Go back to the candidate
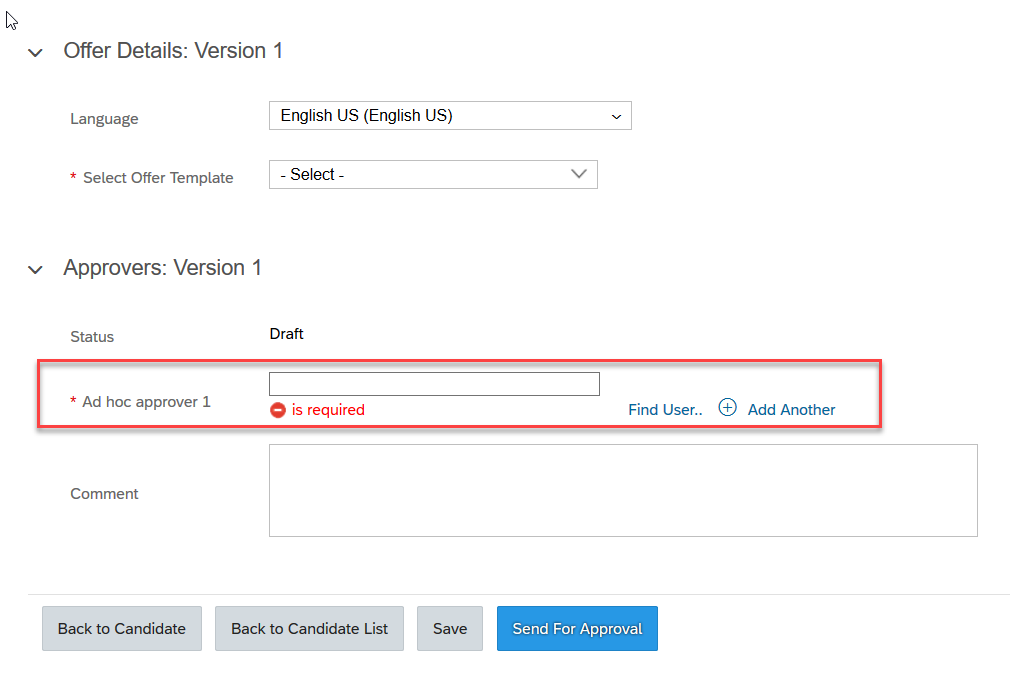Image resolution: width=1010 pixels, height=674 pixels. (122, 628)
